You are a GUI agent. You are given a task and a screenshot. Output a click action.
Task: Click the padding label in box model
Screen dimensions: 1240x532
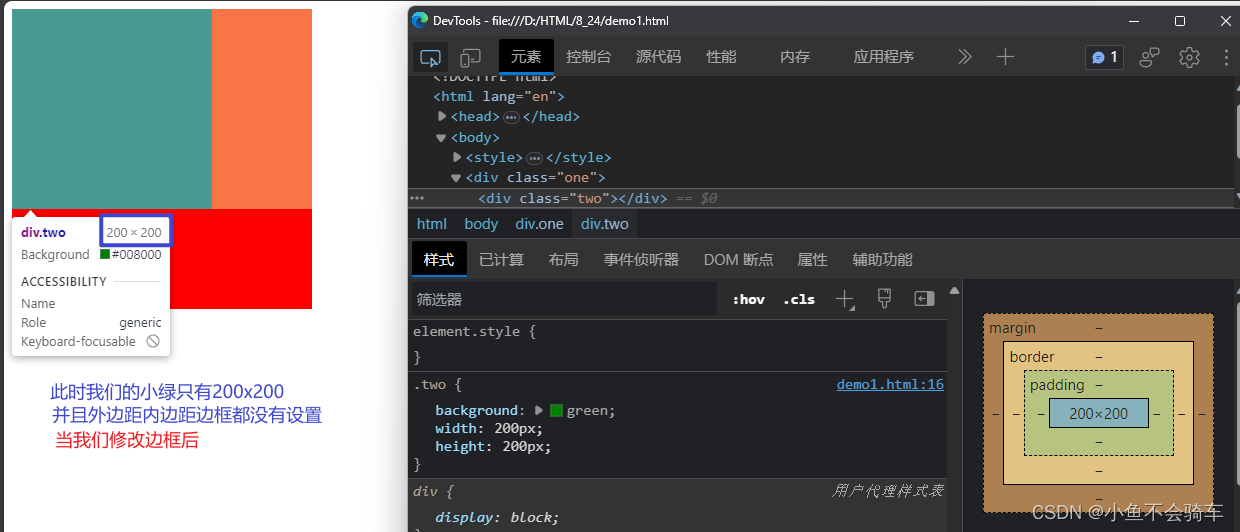1057,385
